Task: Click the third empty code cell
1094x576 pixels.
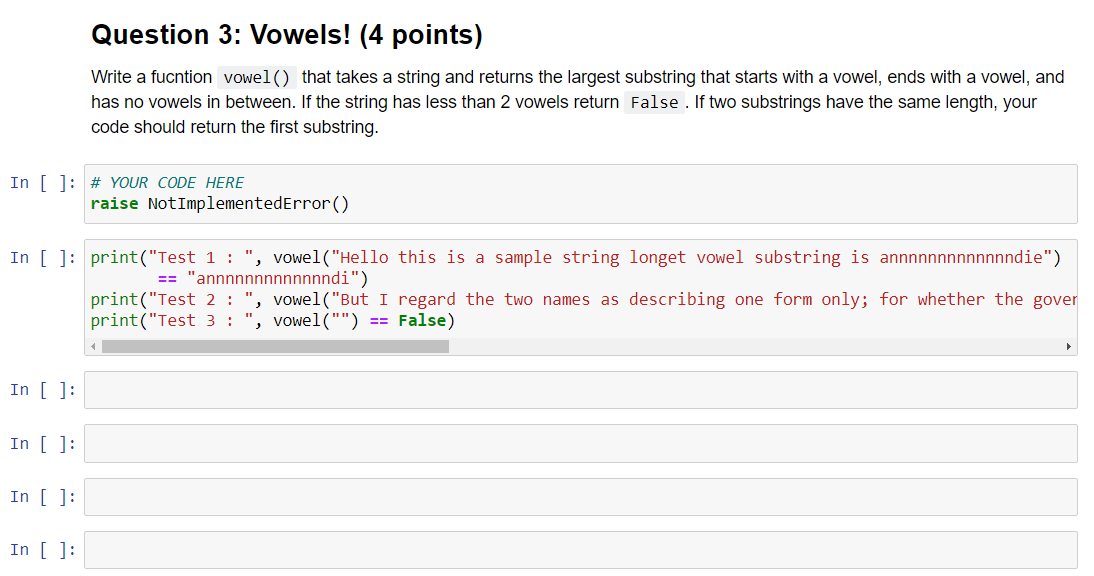Action: pyautogui.click(x=580, y=497)
